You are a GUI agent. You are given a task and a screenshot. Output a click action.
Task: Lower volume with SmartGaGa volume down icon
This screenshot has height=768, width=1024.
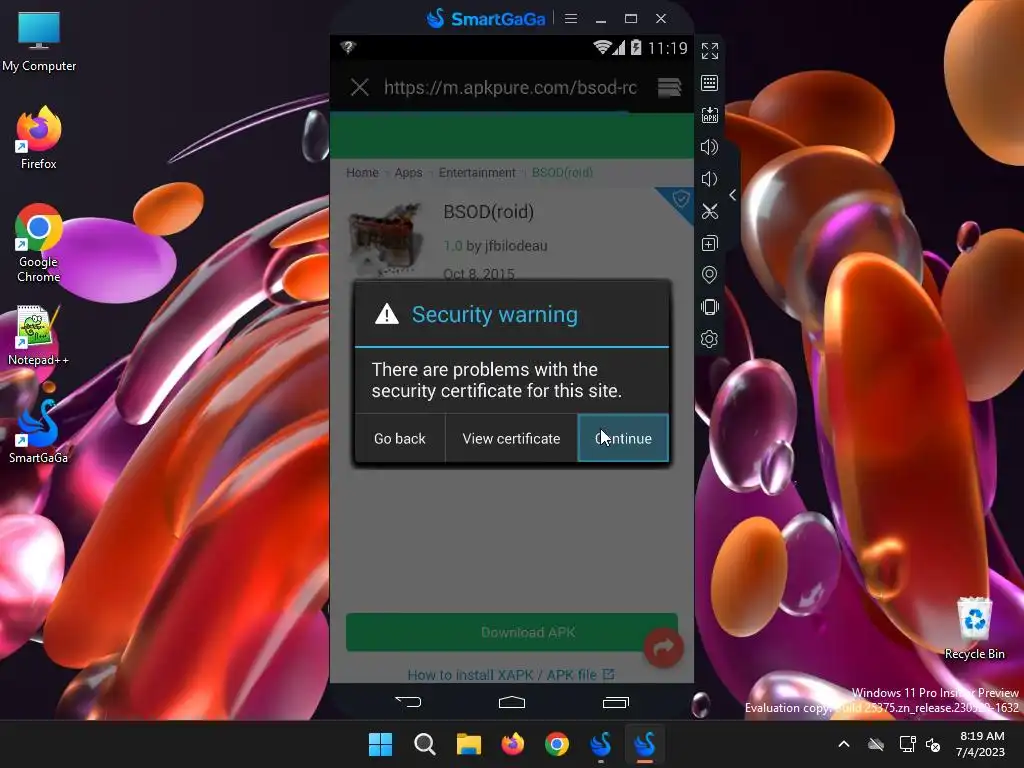[709, 179]
